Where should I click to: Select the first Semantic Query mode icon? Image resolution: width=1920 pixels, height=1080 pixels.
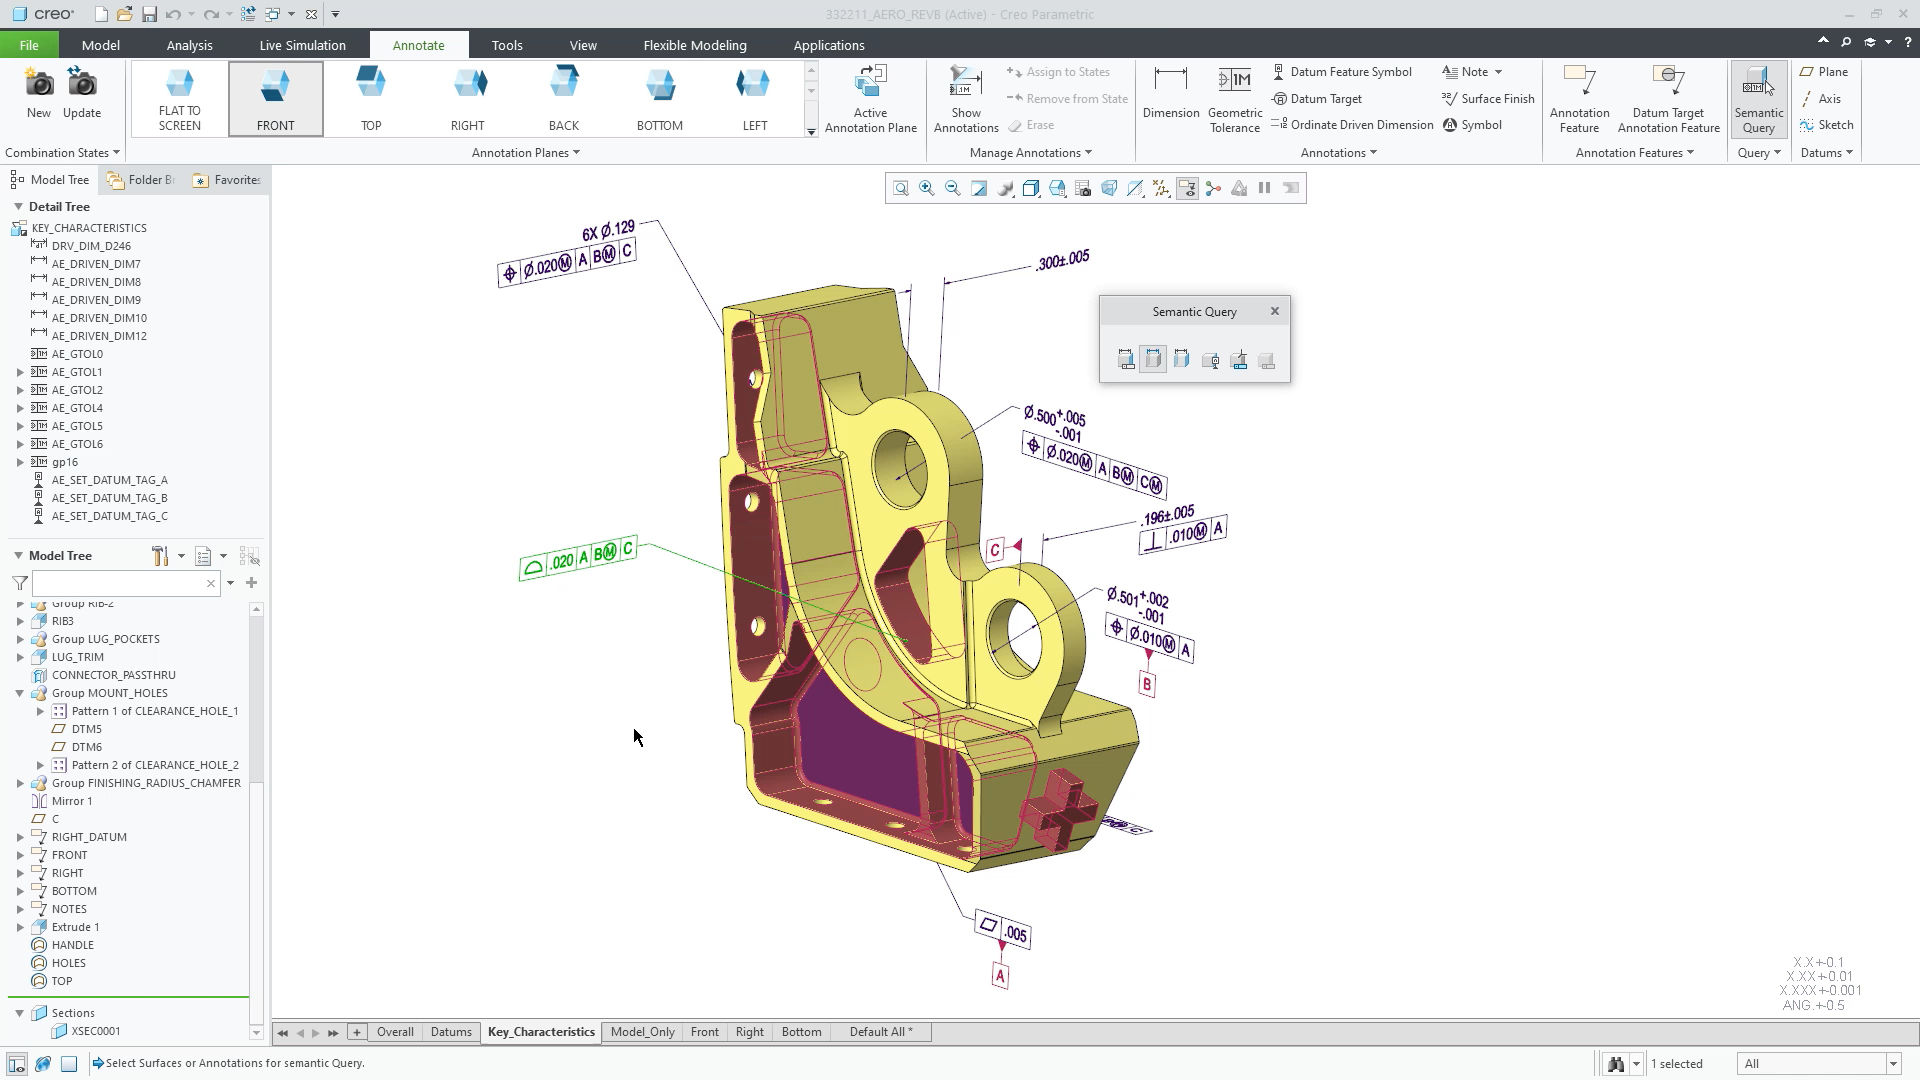point(1126,360)
